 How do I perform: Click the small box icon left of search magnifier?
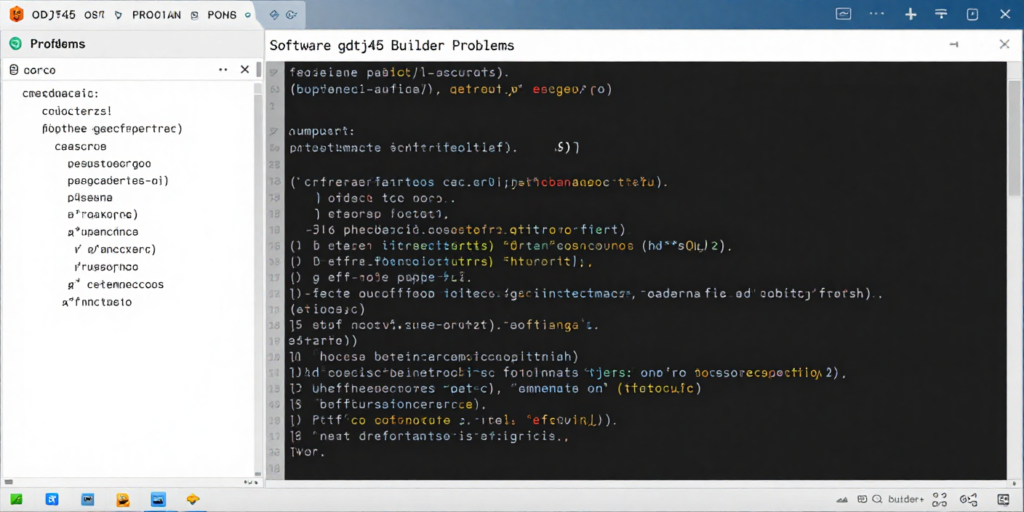[x=862, y=500]
